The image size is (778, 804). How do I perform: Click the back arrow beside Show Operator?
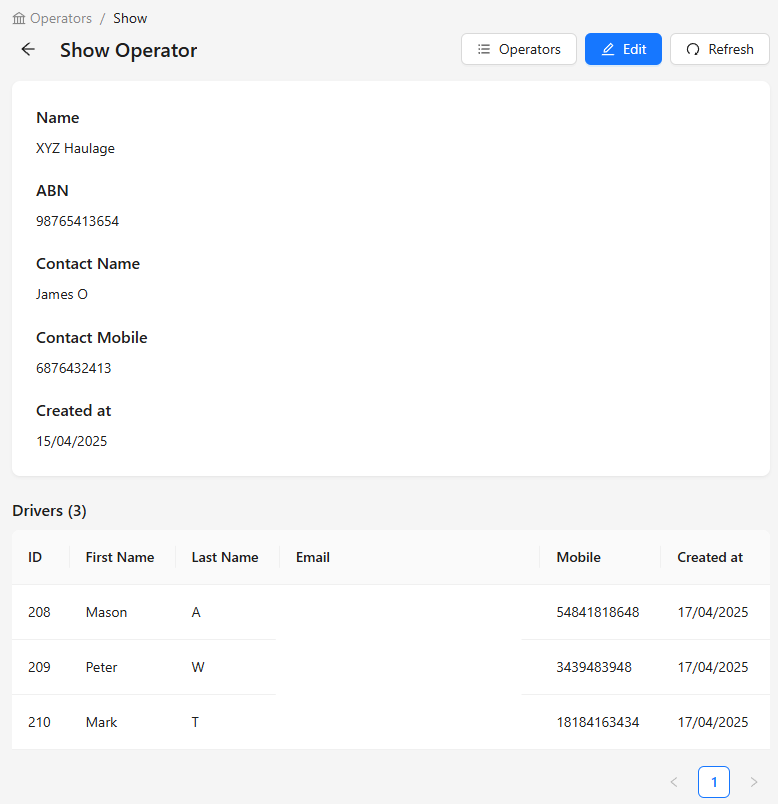coord(28,49)
